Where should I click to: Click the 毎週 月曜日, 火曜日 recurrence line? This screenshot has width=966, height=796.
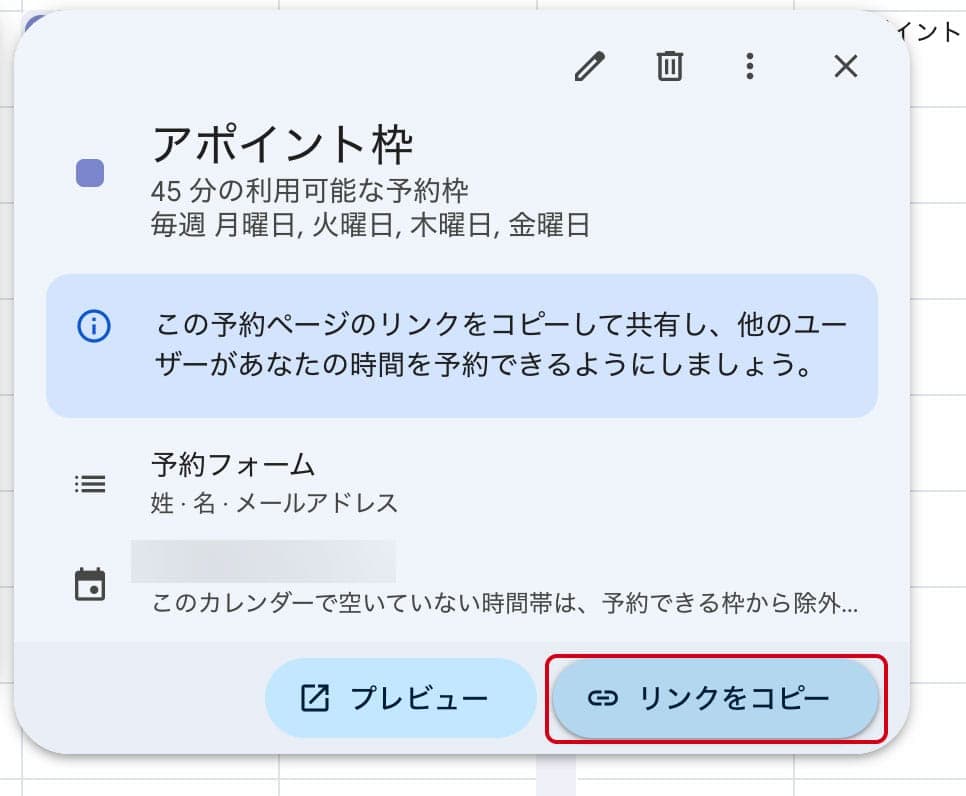click(x=369, y=225)
